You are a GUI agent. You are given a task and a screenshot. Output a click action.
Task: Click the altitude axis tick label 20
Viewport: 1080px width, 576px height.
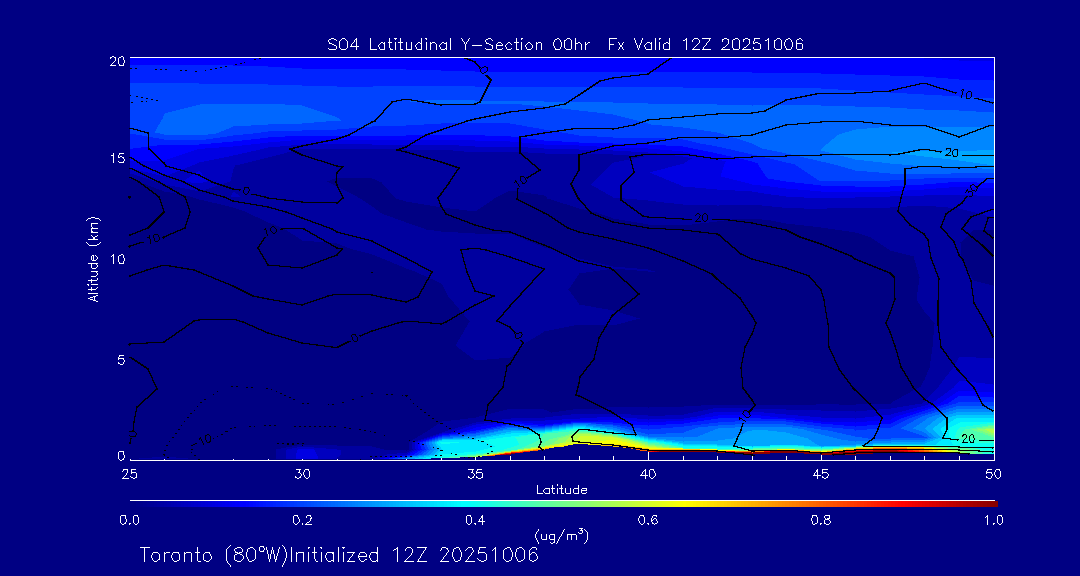pos(117,61)
